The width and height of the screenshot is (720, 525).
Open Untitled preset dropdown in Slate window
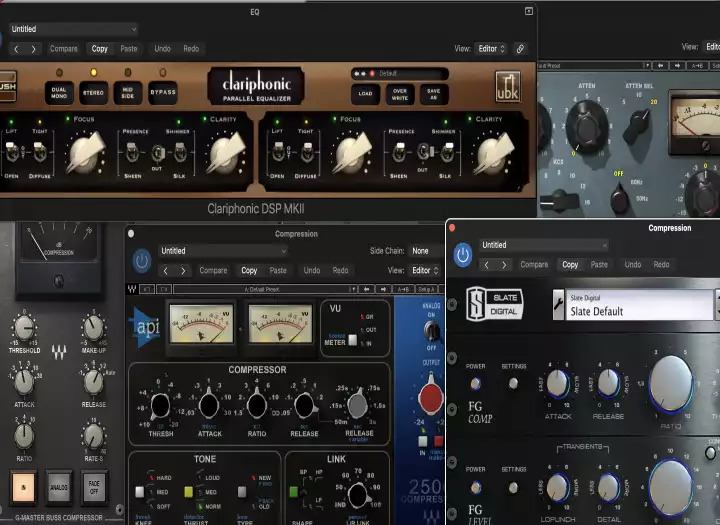pyautogui.click(x=544, y=245)
